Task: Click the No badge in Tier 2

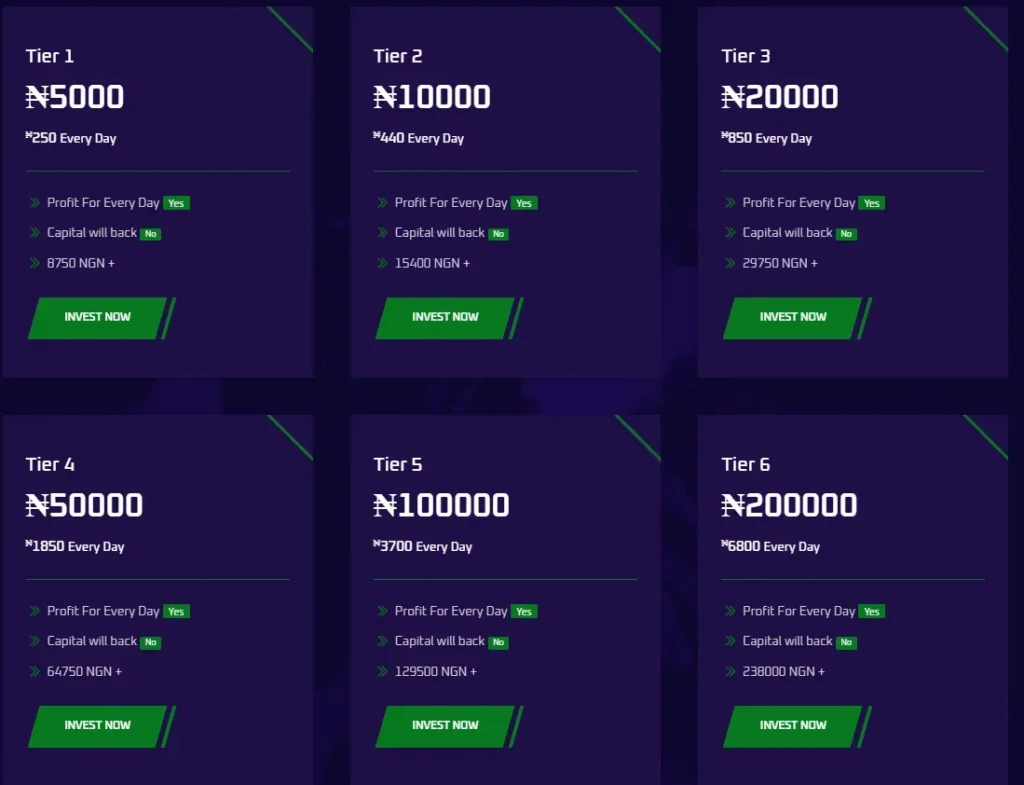Action: tap(498, 234)
